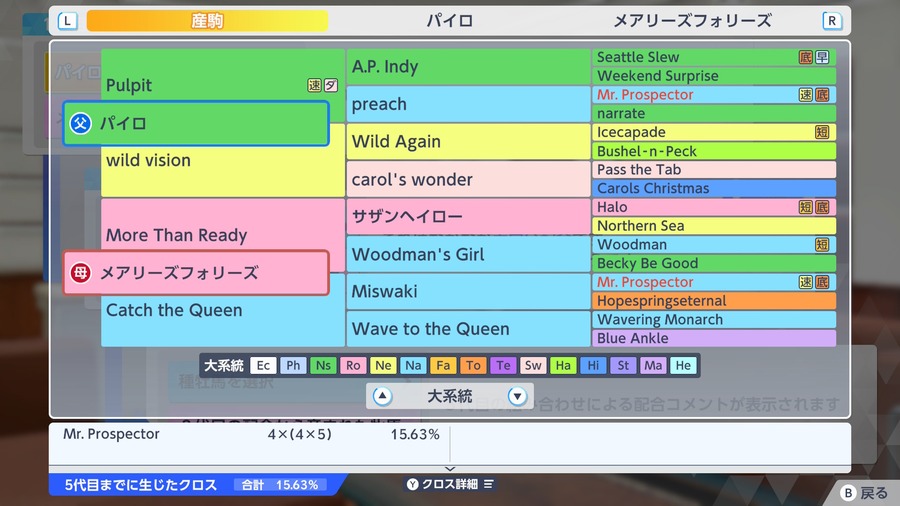Click the 短 badge on Icecapade

point(823,132)
